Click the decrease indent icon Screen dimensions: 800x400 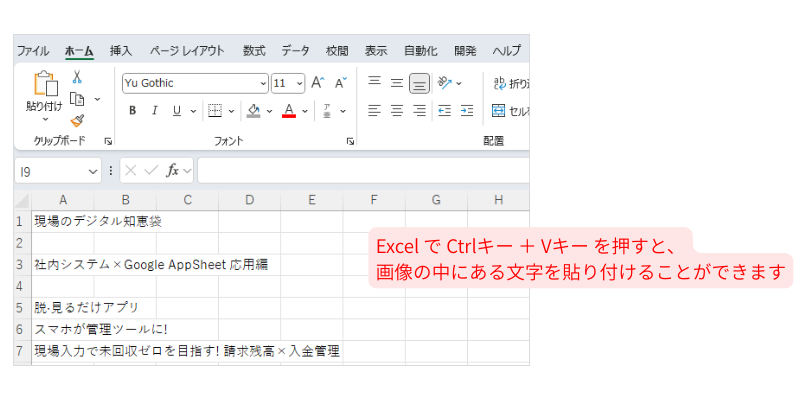pos(444,110)
